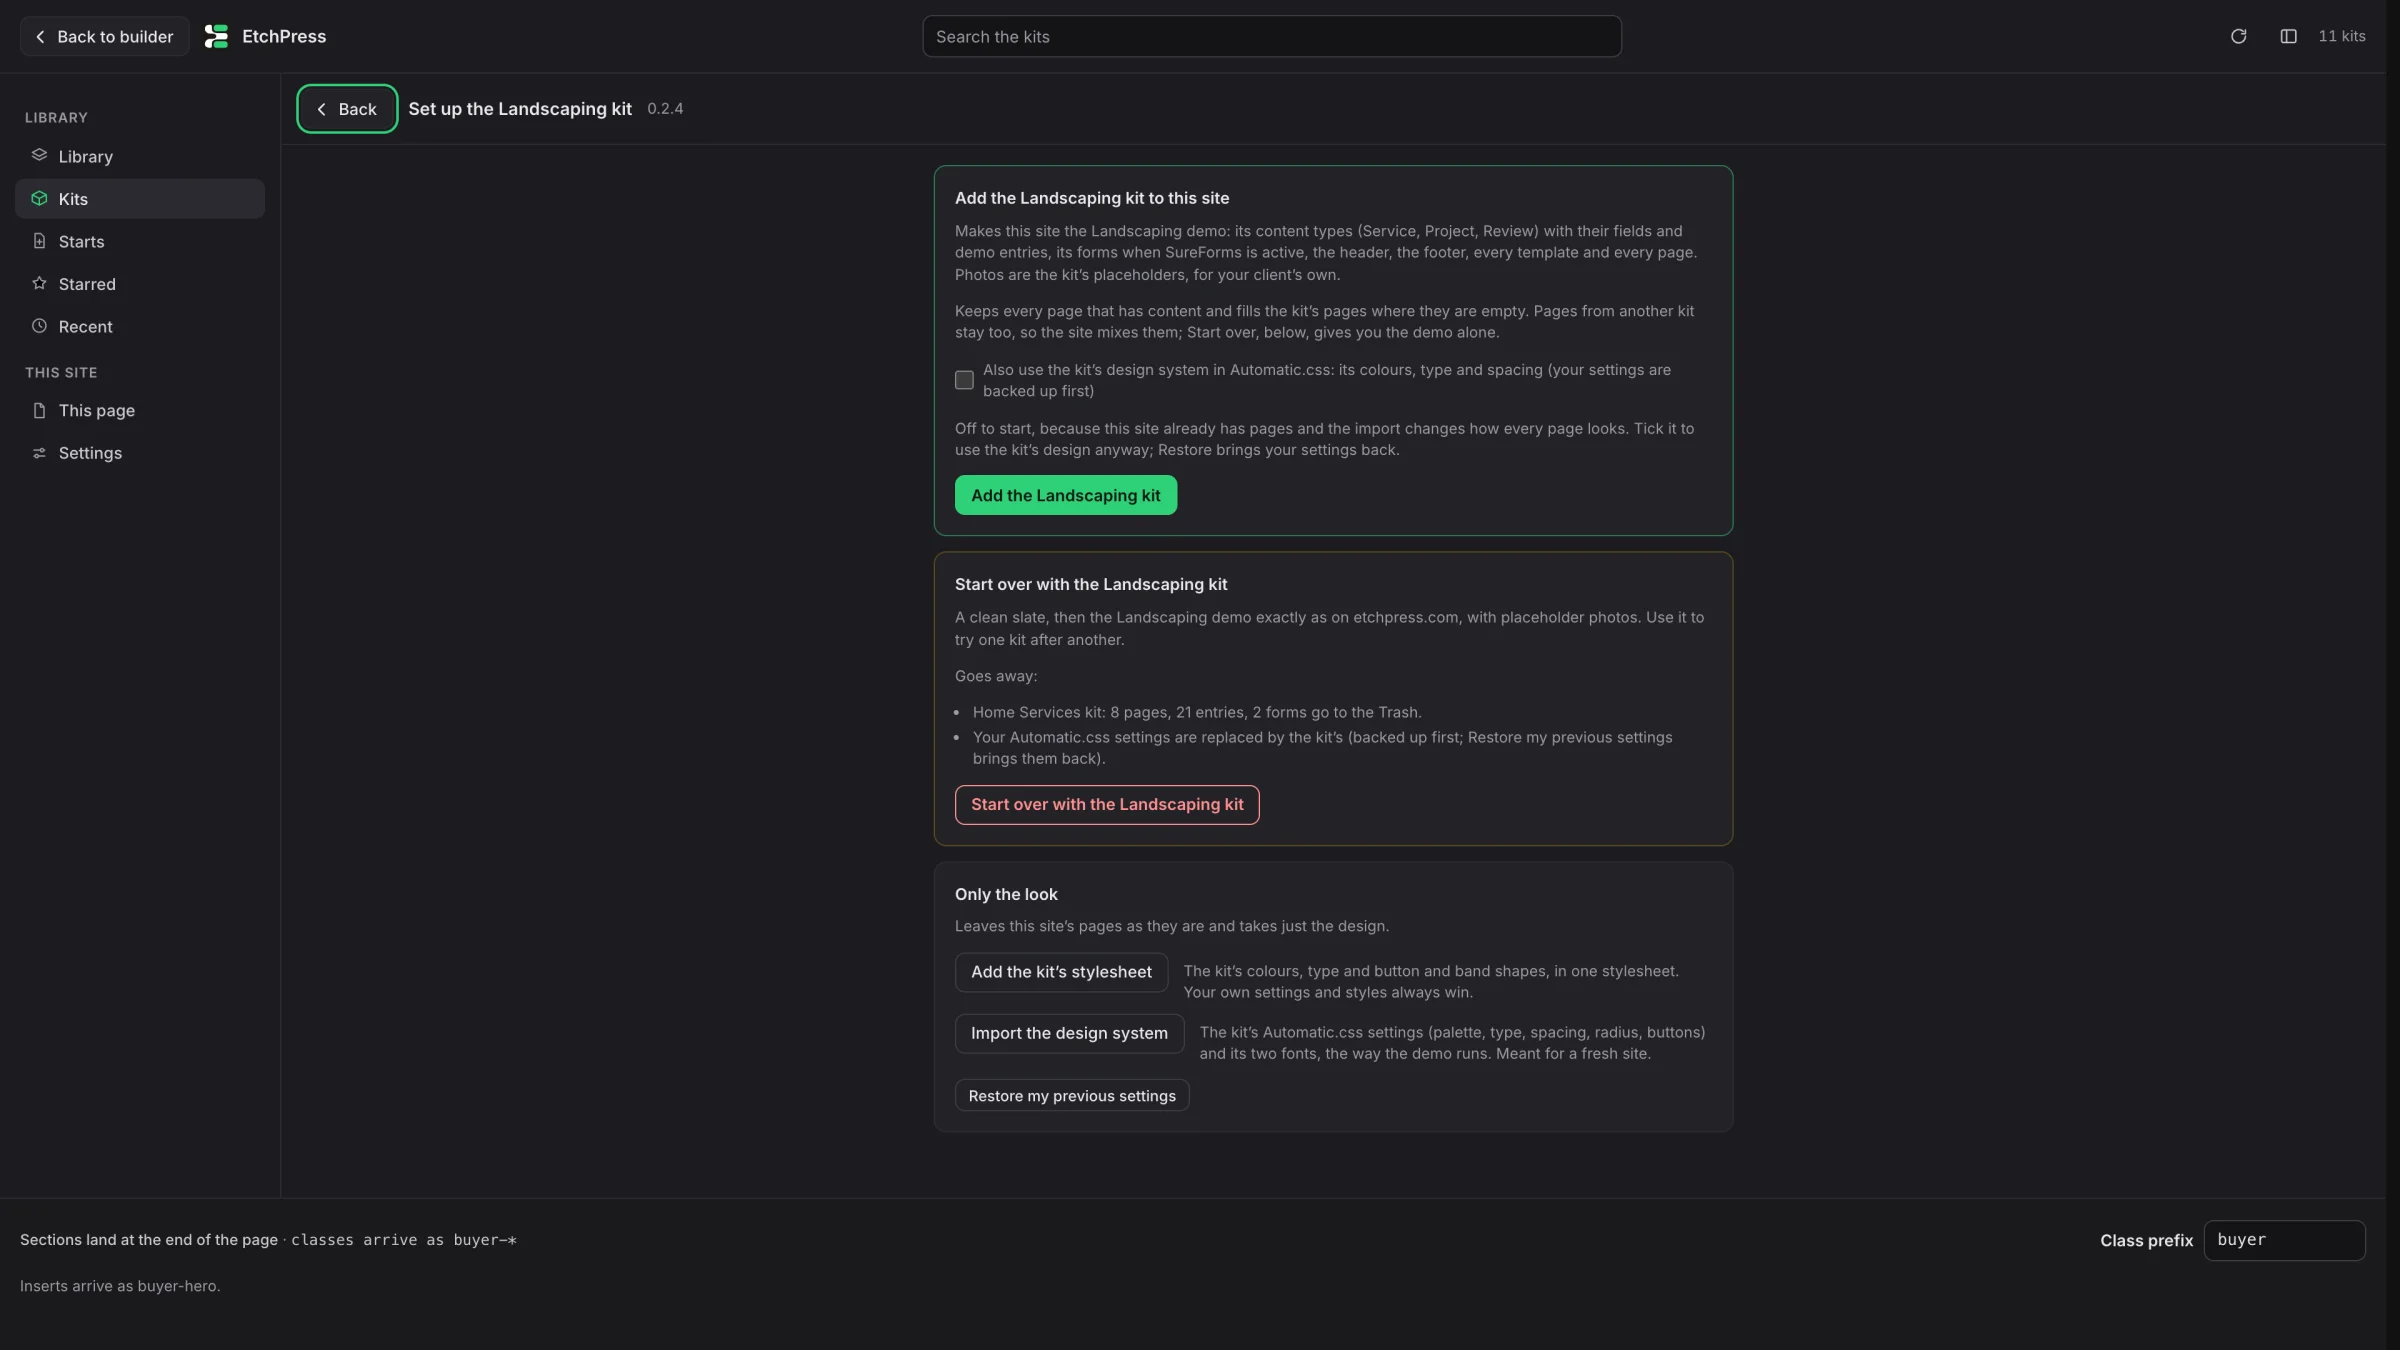Open Starts via its document icon

39,241
